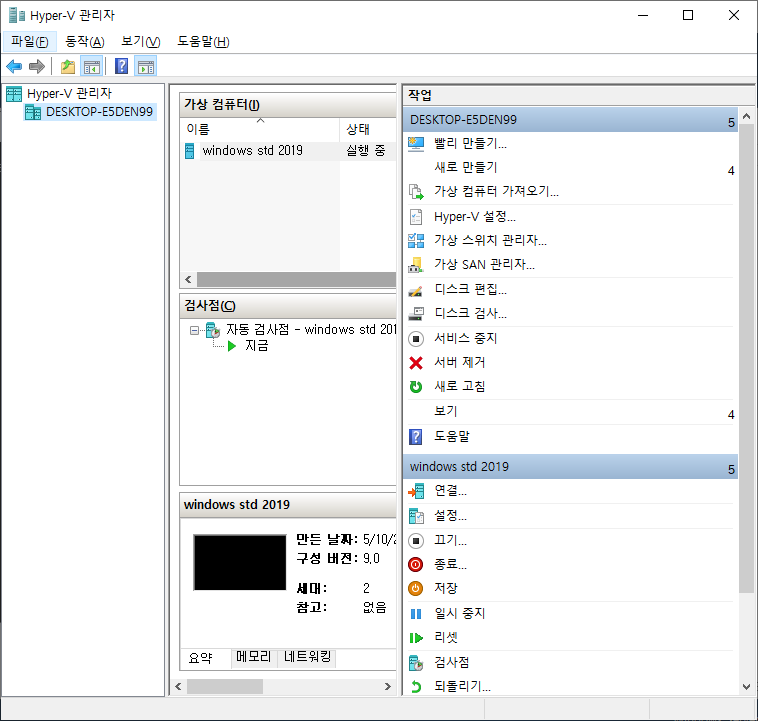Expand the 보기 submenu arrow in actions
758x721 pixels.
[x=731, y=414]
